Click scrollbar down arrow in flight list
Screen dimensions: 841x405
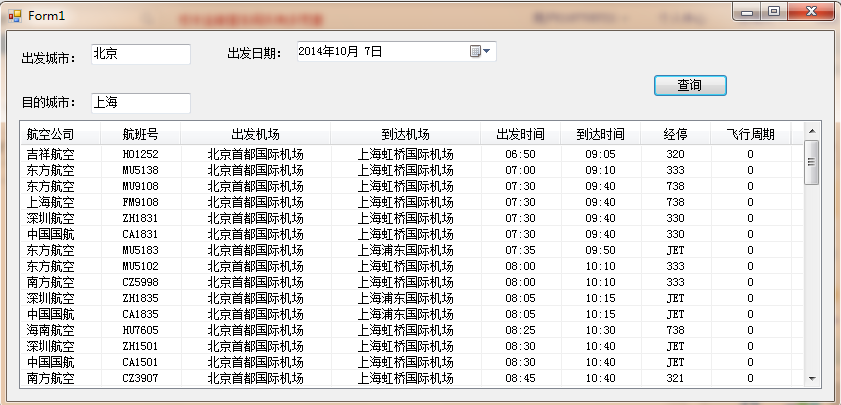point(812,378)
